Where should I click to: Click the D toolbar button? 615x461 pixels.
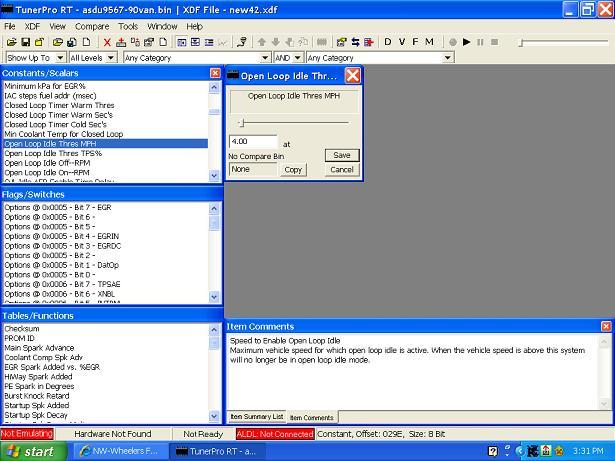click(390, 42)
